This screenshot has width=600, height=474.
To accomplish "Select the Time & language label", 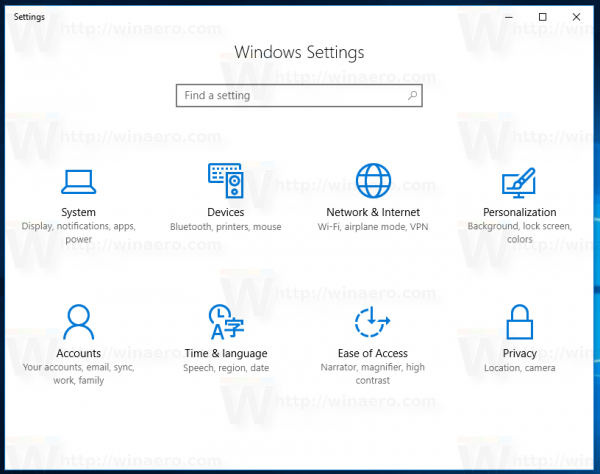I will click(x=226, y=353).
